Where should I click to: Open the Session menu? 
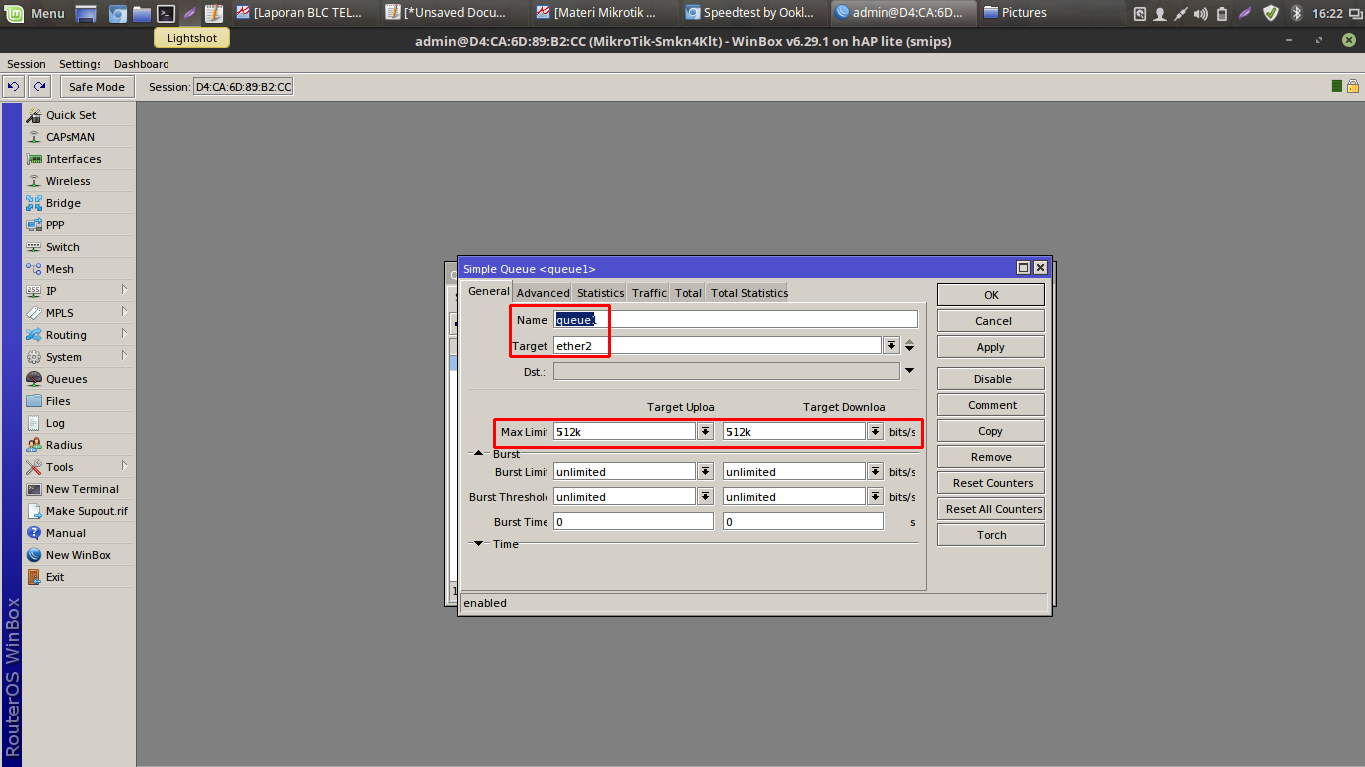pyautogui.click(x=27, y=64)
